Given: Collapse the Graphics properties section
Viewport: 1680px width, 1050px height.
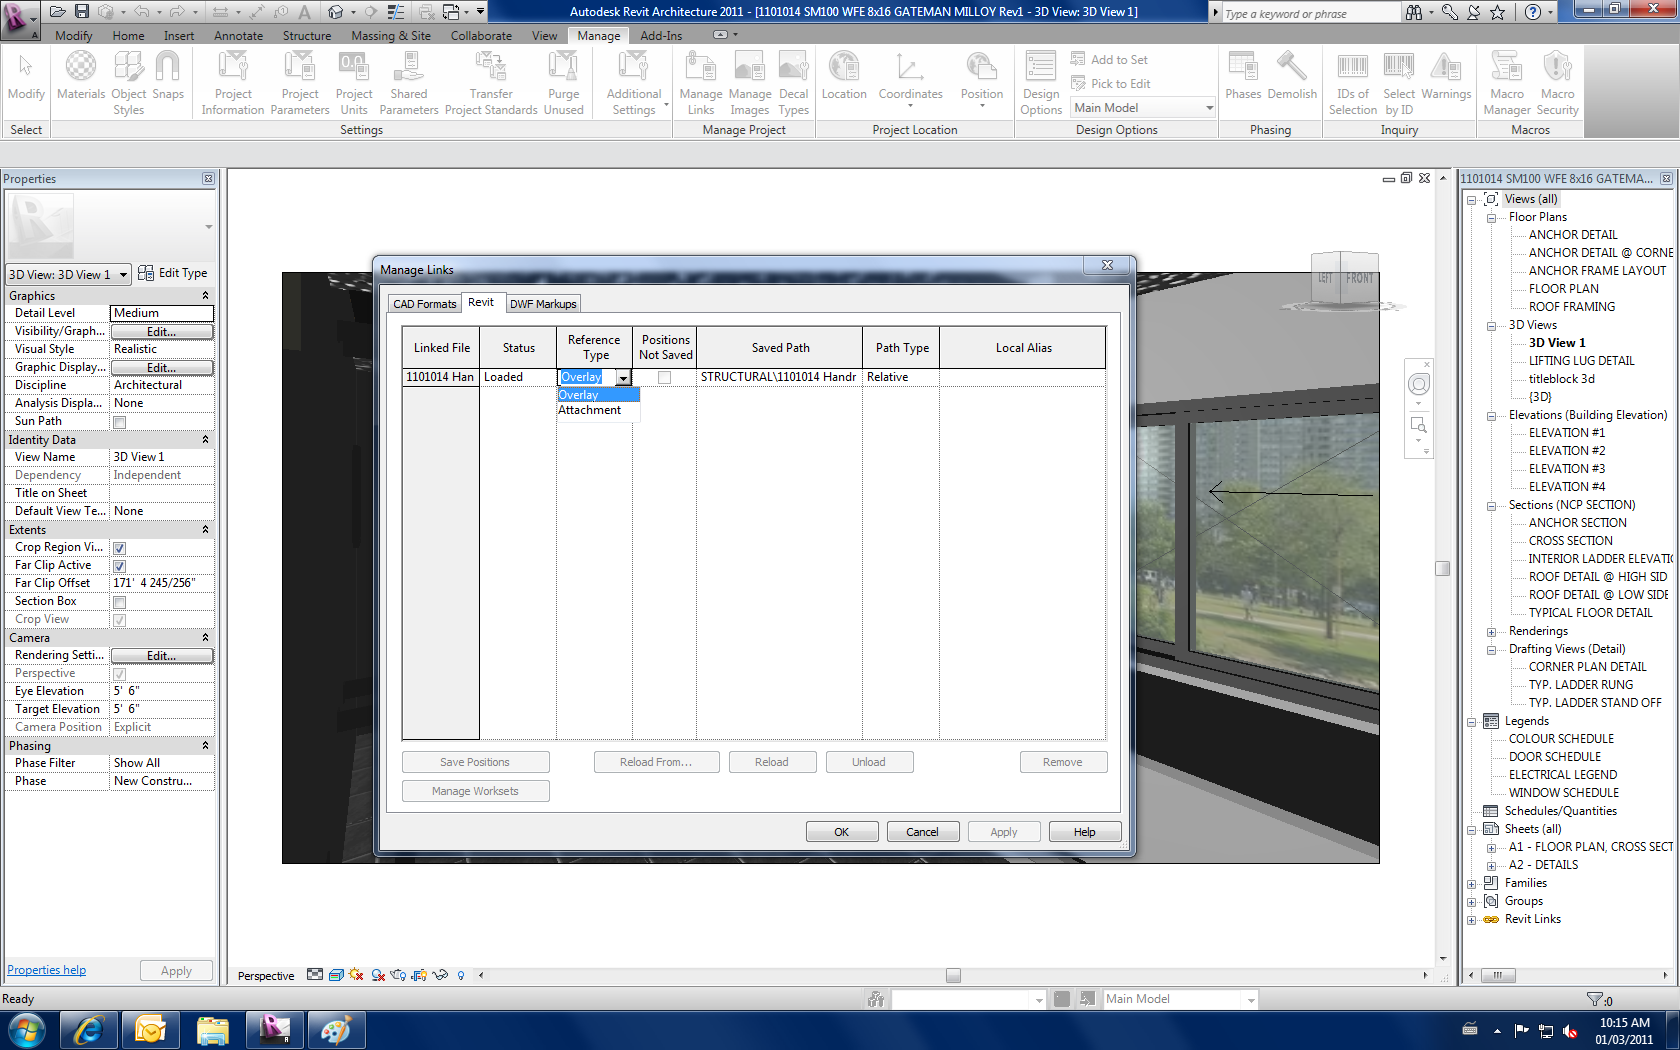Looking at the screenshot, I should click(x=205, y=296).
